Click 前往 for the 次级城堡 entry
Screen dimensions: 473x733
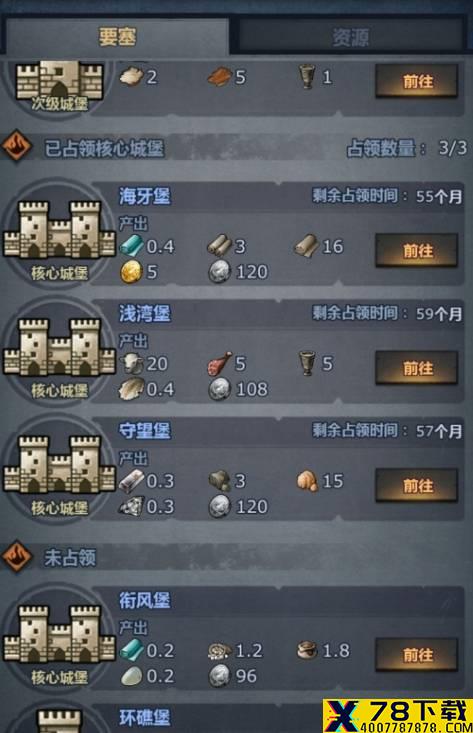[x=416, y=81]
